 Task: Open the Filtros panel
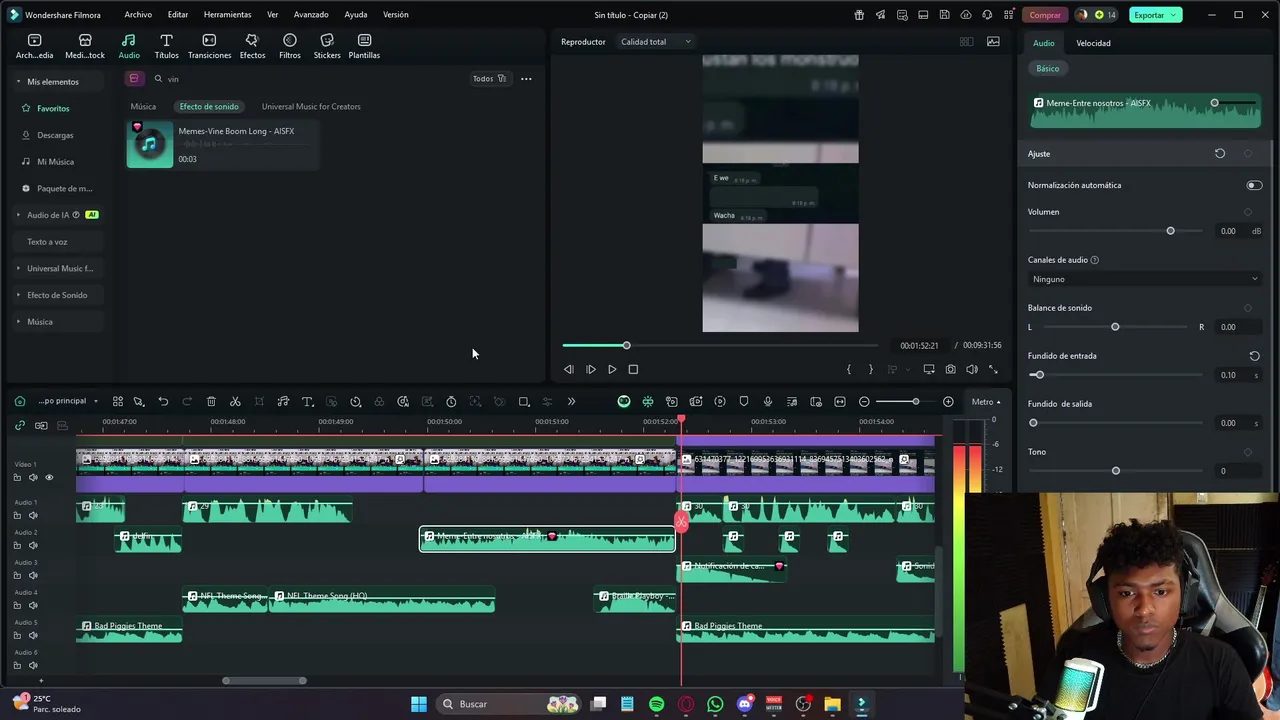click(290, 46)
